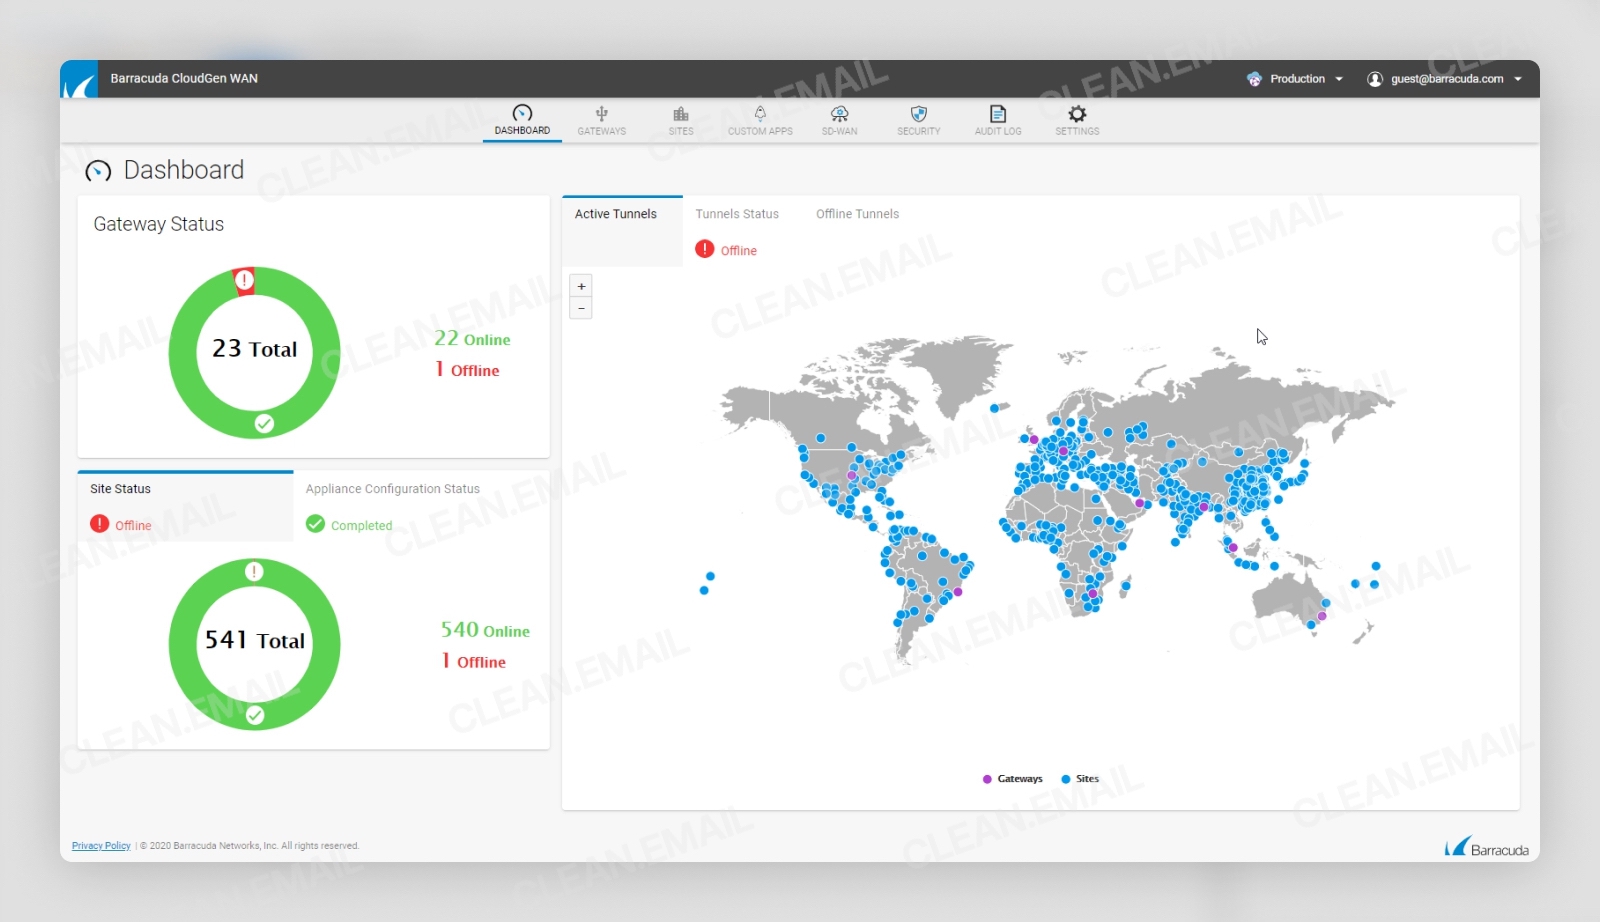The width and height of the screenshot is (1600, 922).
Task: Click the Offline indicator under Site Status
Action: click(120, 524)
